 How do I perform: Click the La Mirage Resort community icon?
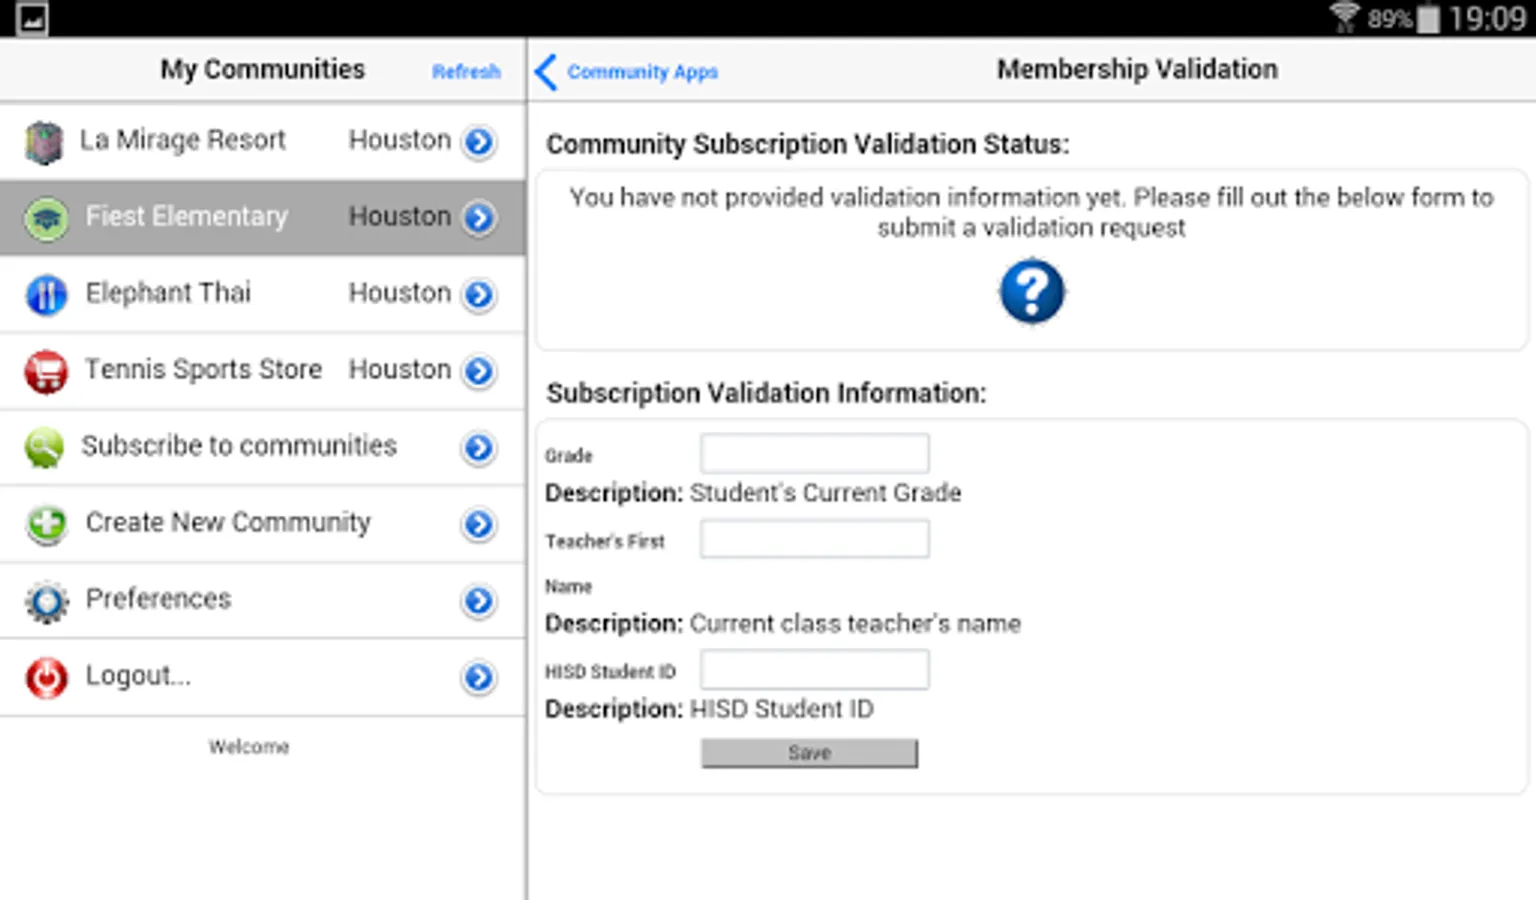(44, 142)
